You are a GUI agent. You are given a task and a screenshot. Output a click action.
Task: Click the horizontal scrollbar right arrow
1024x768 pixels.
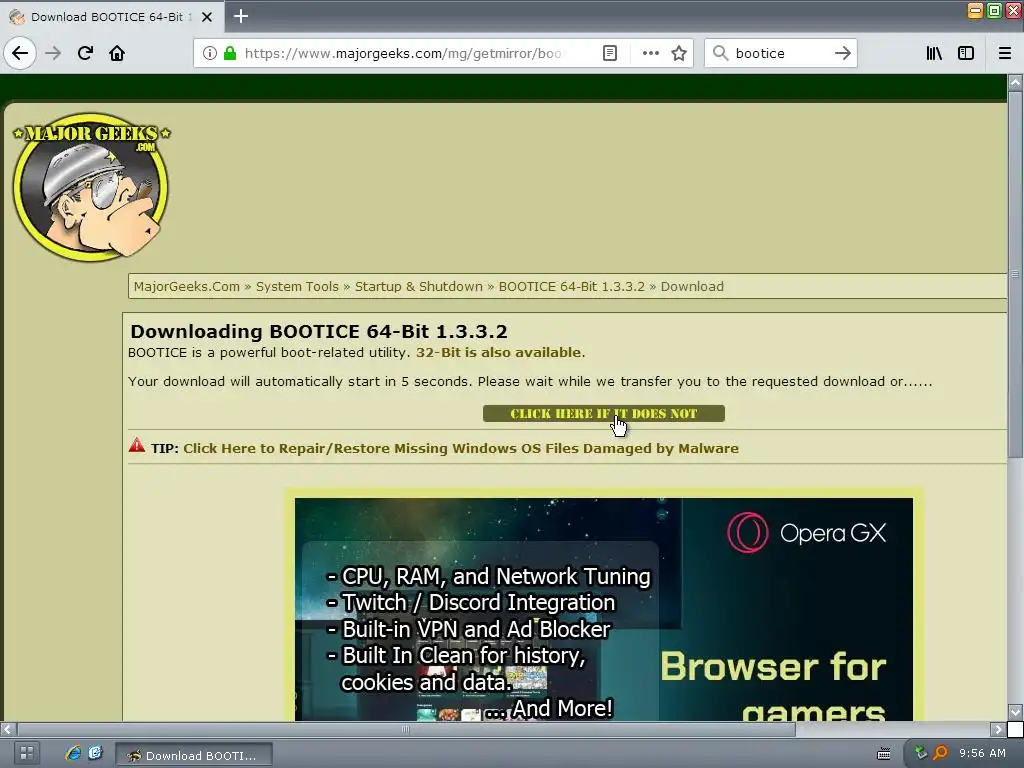998,729
